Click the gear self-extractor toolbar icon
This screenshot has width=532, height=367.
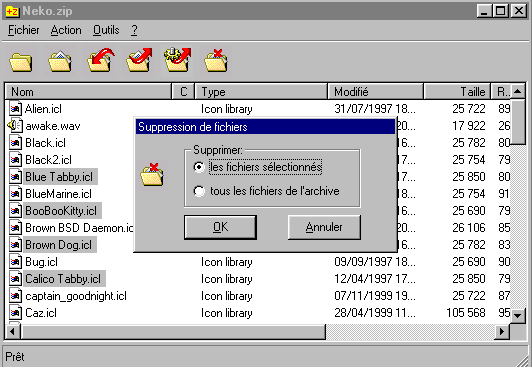(x=178, y=60)
